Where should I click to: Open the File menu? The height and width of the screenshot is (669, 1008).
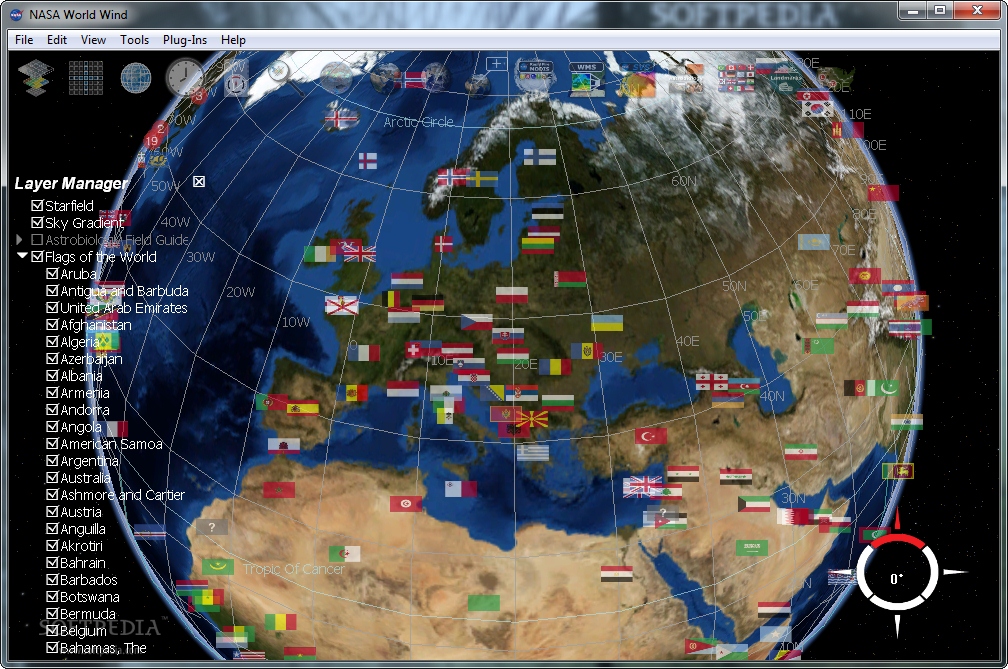click(24, 40)
